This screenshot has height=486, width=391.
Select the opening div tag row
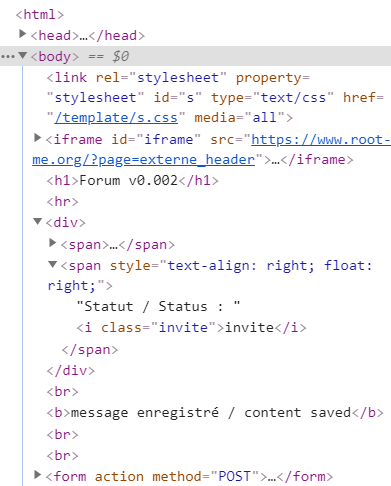tap(66, 223)
